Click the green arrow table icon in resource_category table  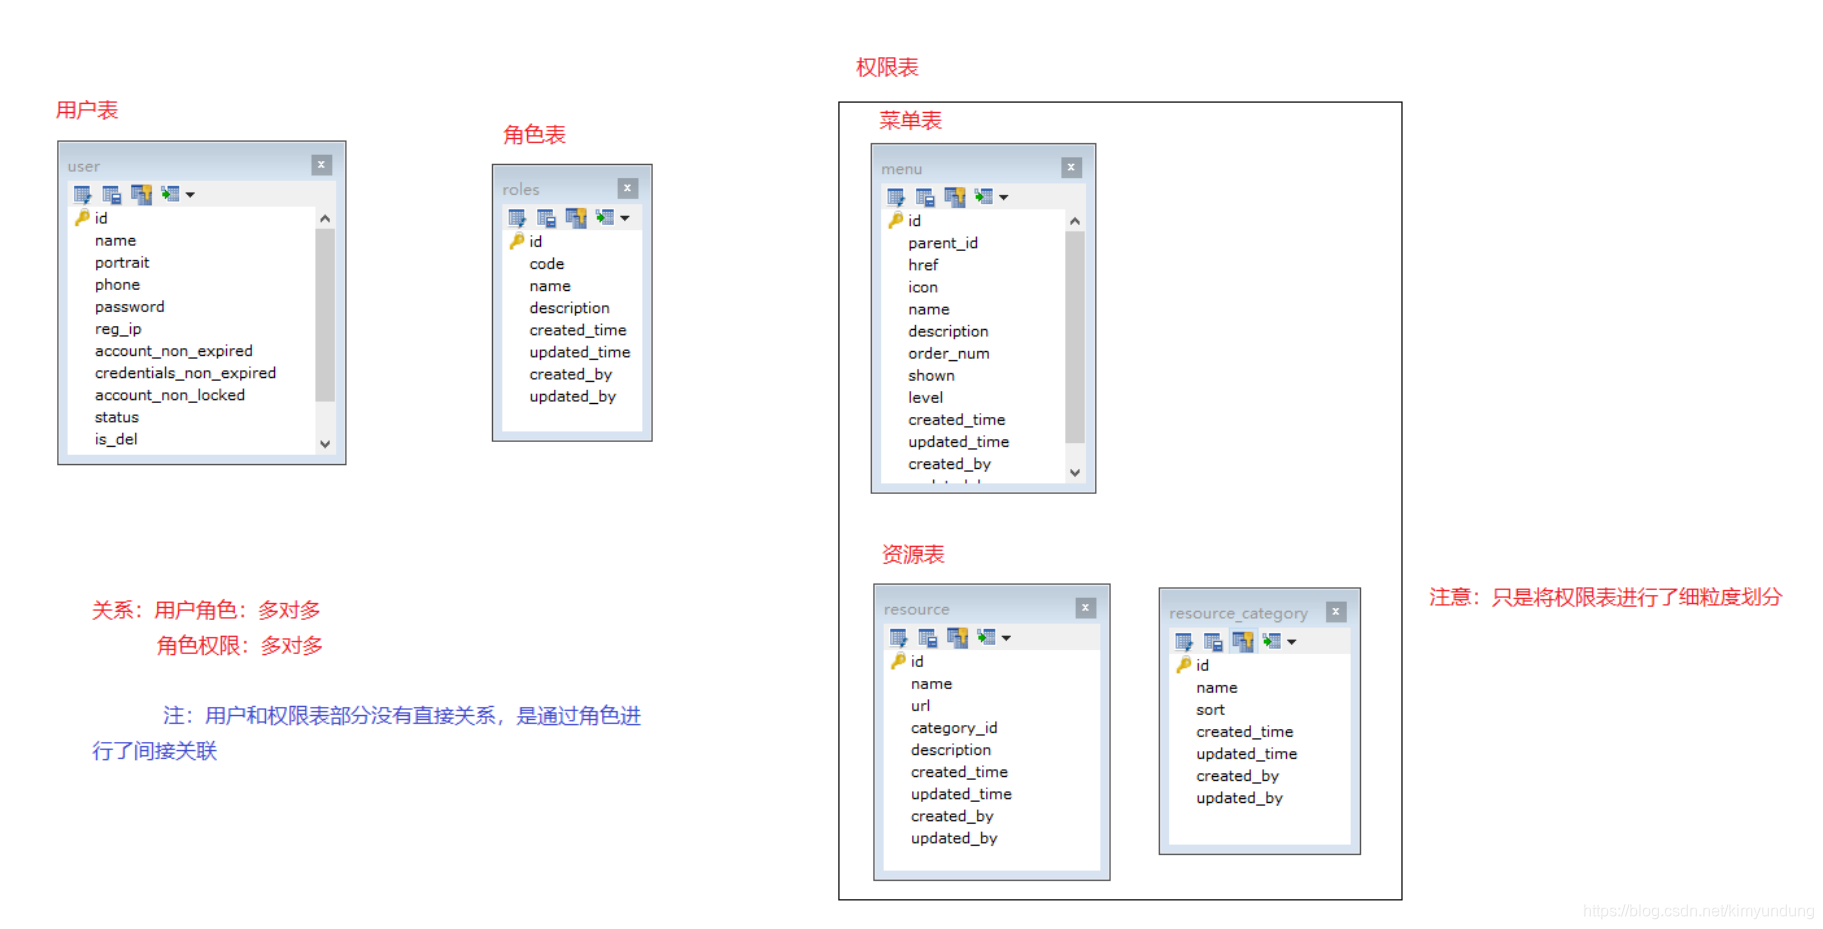point(1272,642)
